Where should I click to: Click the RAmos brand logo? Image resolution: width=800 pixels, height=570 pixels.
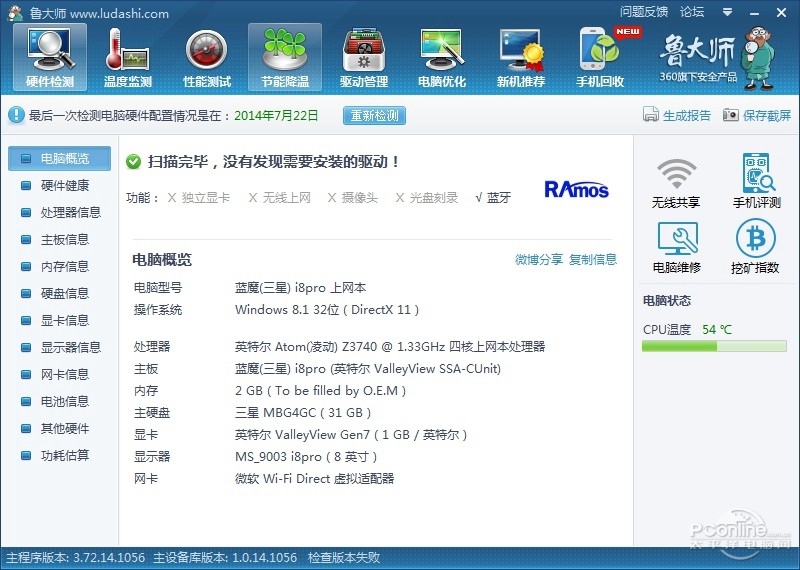(x=577, y=189)
